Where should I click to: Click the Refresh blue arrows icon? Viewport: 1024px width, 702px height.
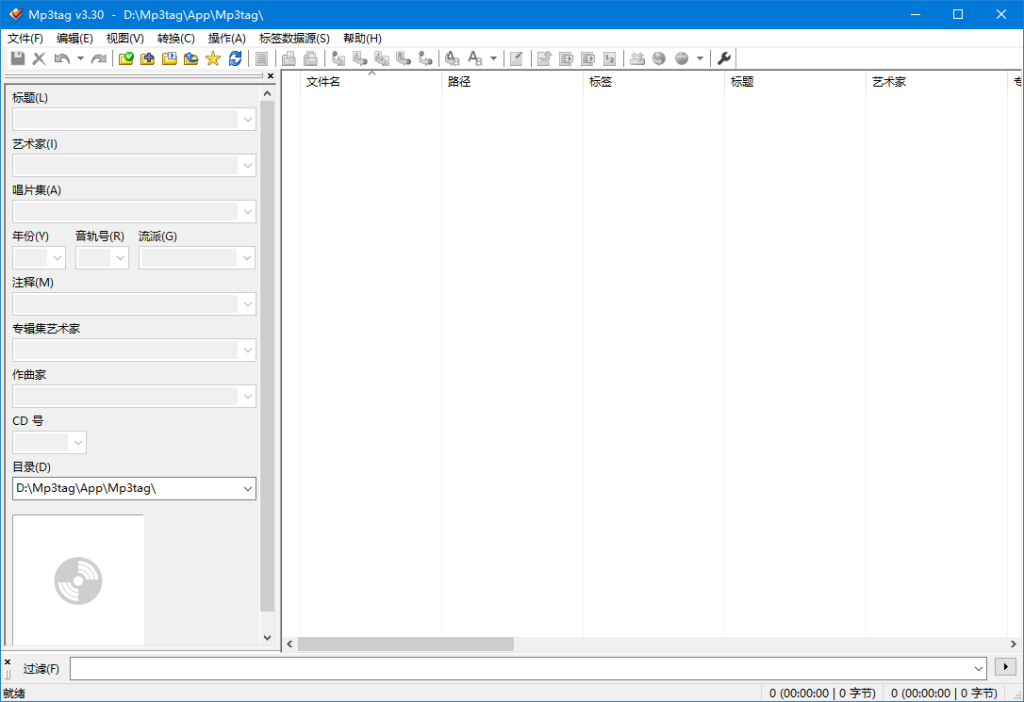click(x=235, y=58)
